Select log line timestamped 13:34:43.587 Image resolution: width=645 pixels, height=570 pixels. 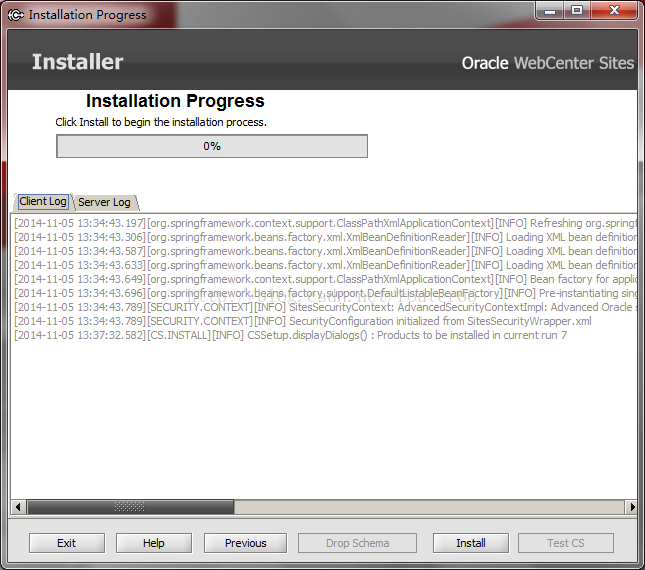[x=325, y=251]
